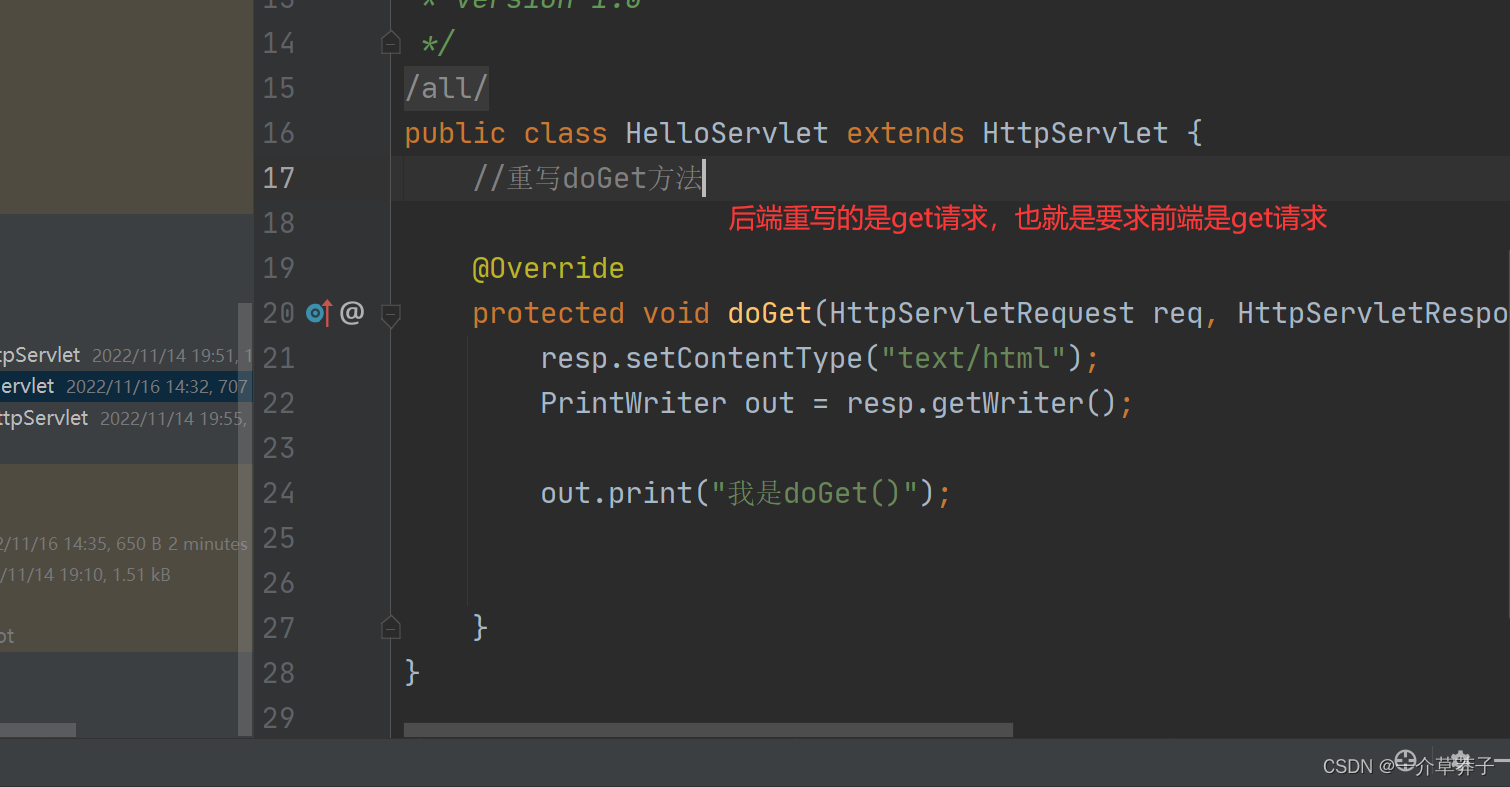
Task: Select the row showing 19:10, 1.51 kB
Action: 126,575
